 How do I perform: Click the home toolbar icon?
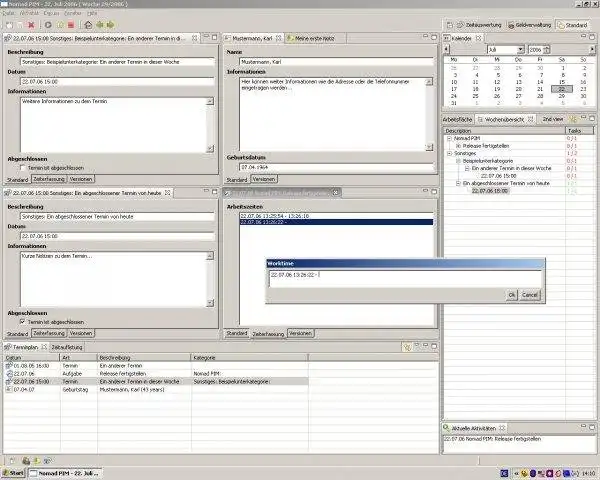coord(88,25)
